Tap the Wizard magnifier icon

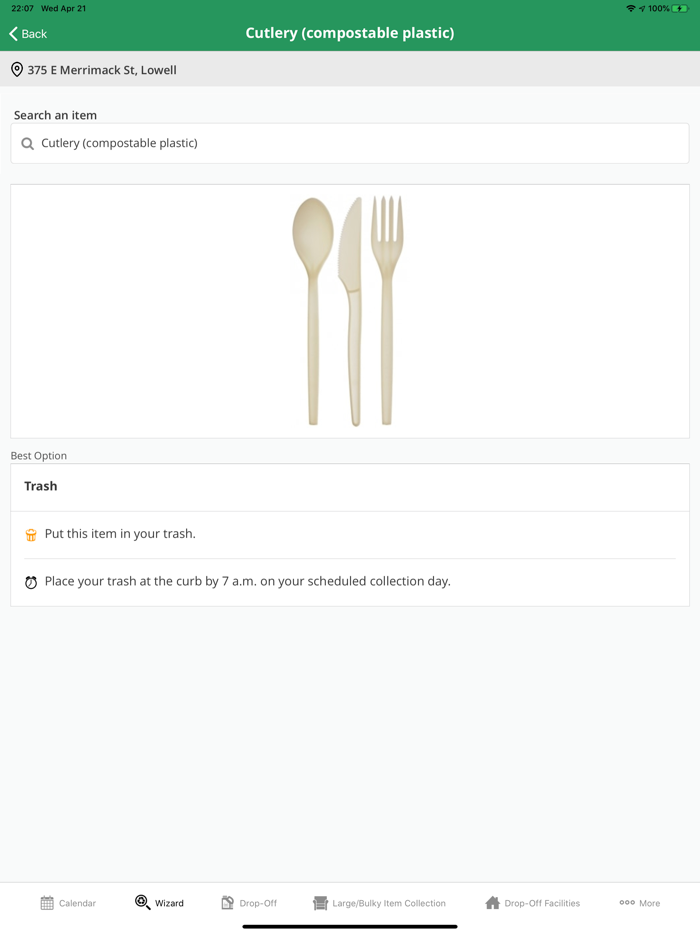tap(143, 902)
